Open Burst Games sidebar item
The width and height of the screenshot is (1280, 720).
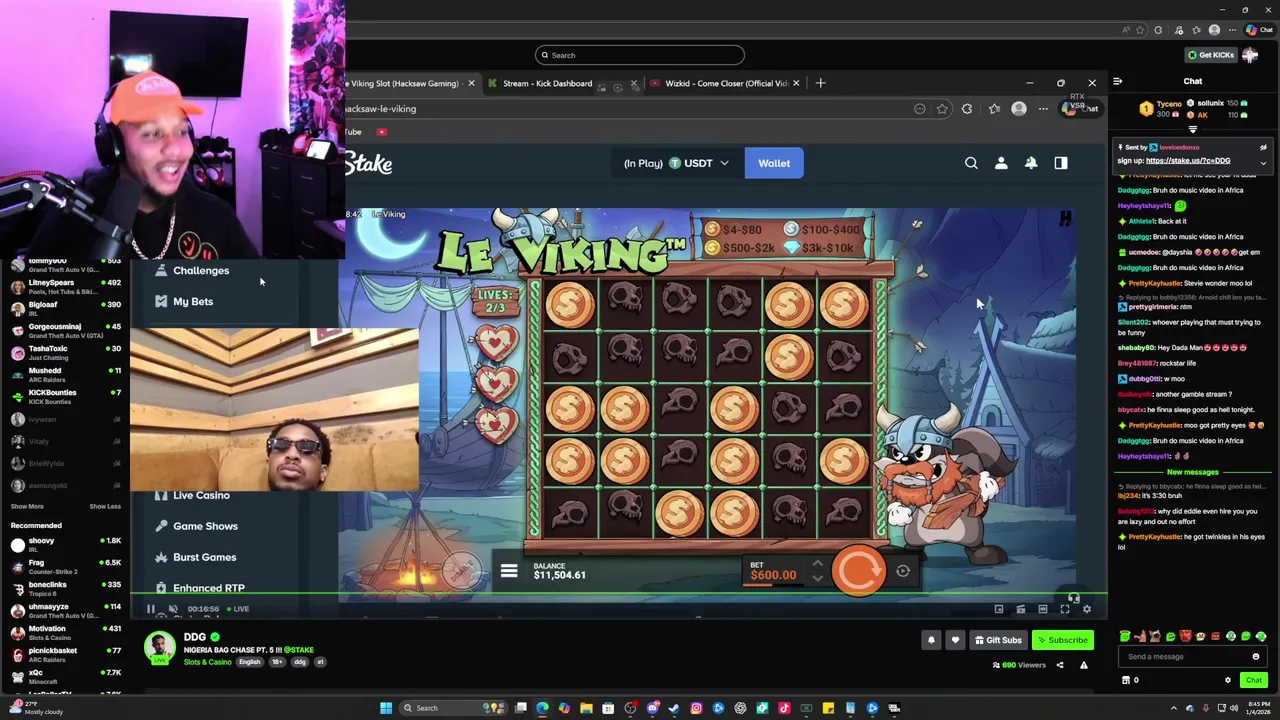point(204,557)
